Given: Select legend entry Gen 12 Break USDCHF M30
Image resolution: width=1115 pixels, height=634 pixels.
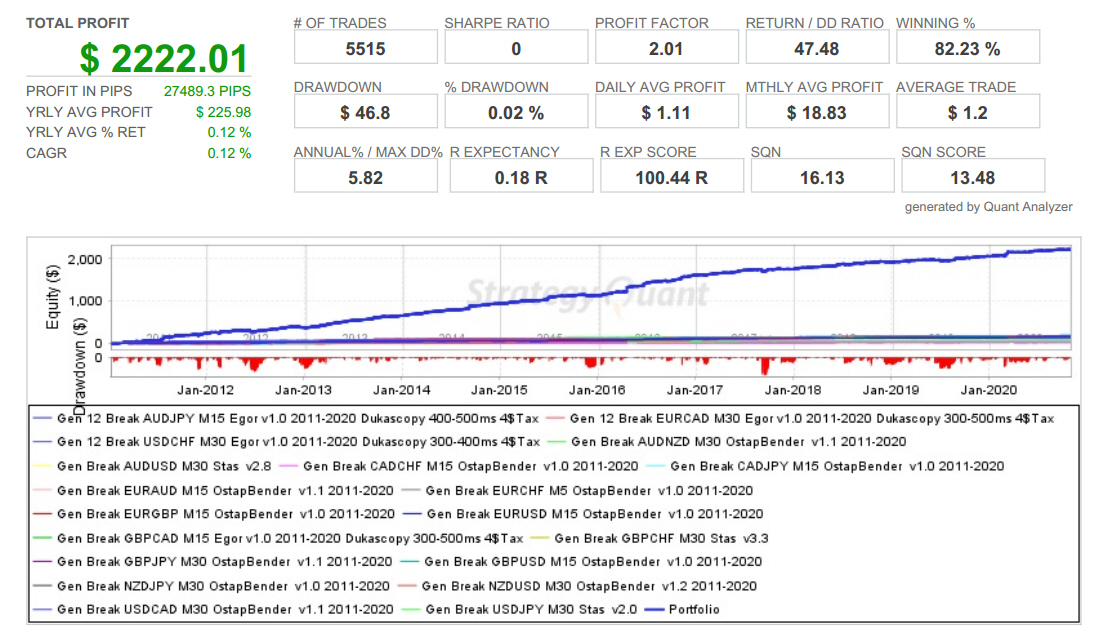Looking at the screenshot, I should click(287, 441).
